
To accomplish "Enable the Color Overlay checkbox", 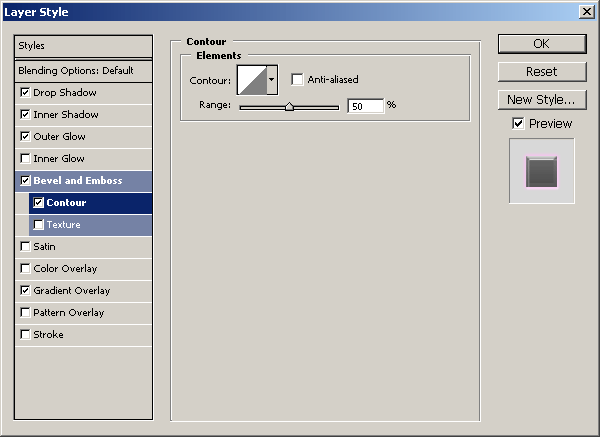I will pos(25,269).
